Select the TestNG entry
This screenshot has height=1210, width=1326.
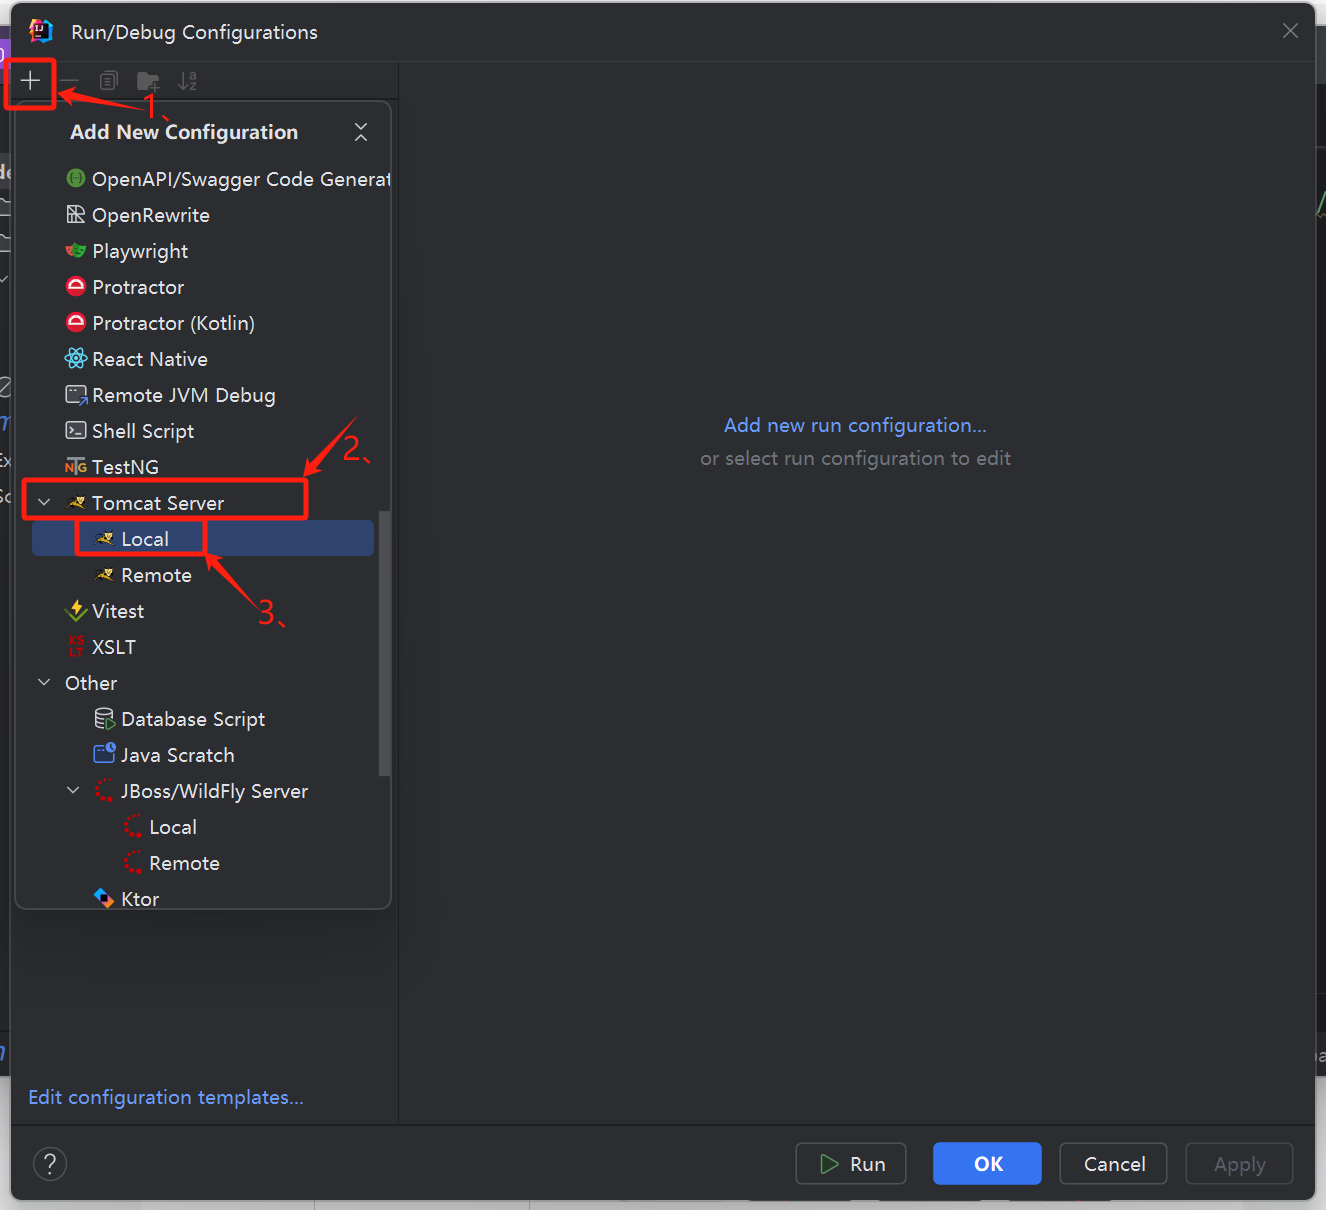tap(203, 467)
